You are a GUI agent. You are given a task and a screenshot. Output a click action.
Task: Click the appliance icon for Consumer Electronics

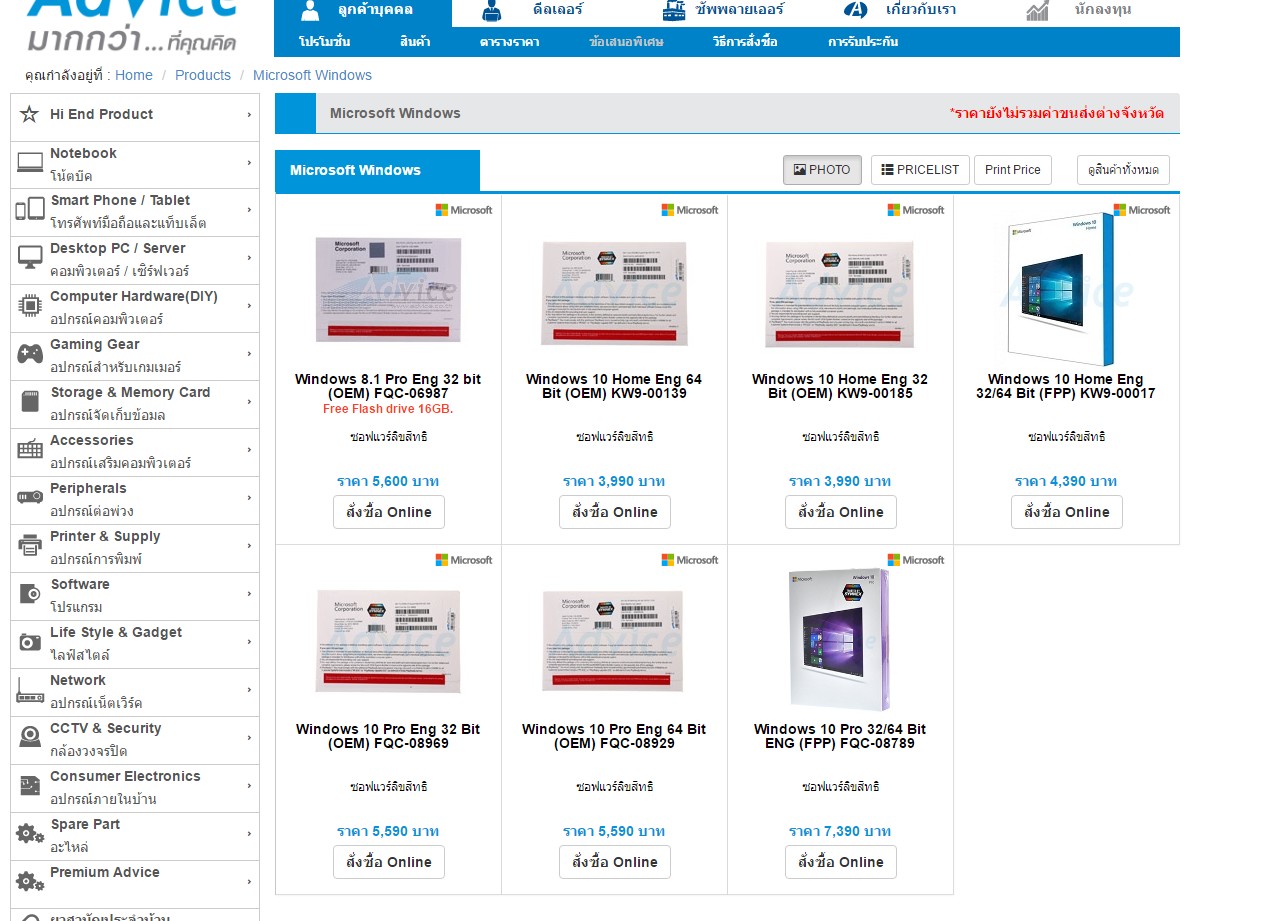30,786
